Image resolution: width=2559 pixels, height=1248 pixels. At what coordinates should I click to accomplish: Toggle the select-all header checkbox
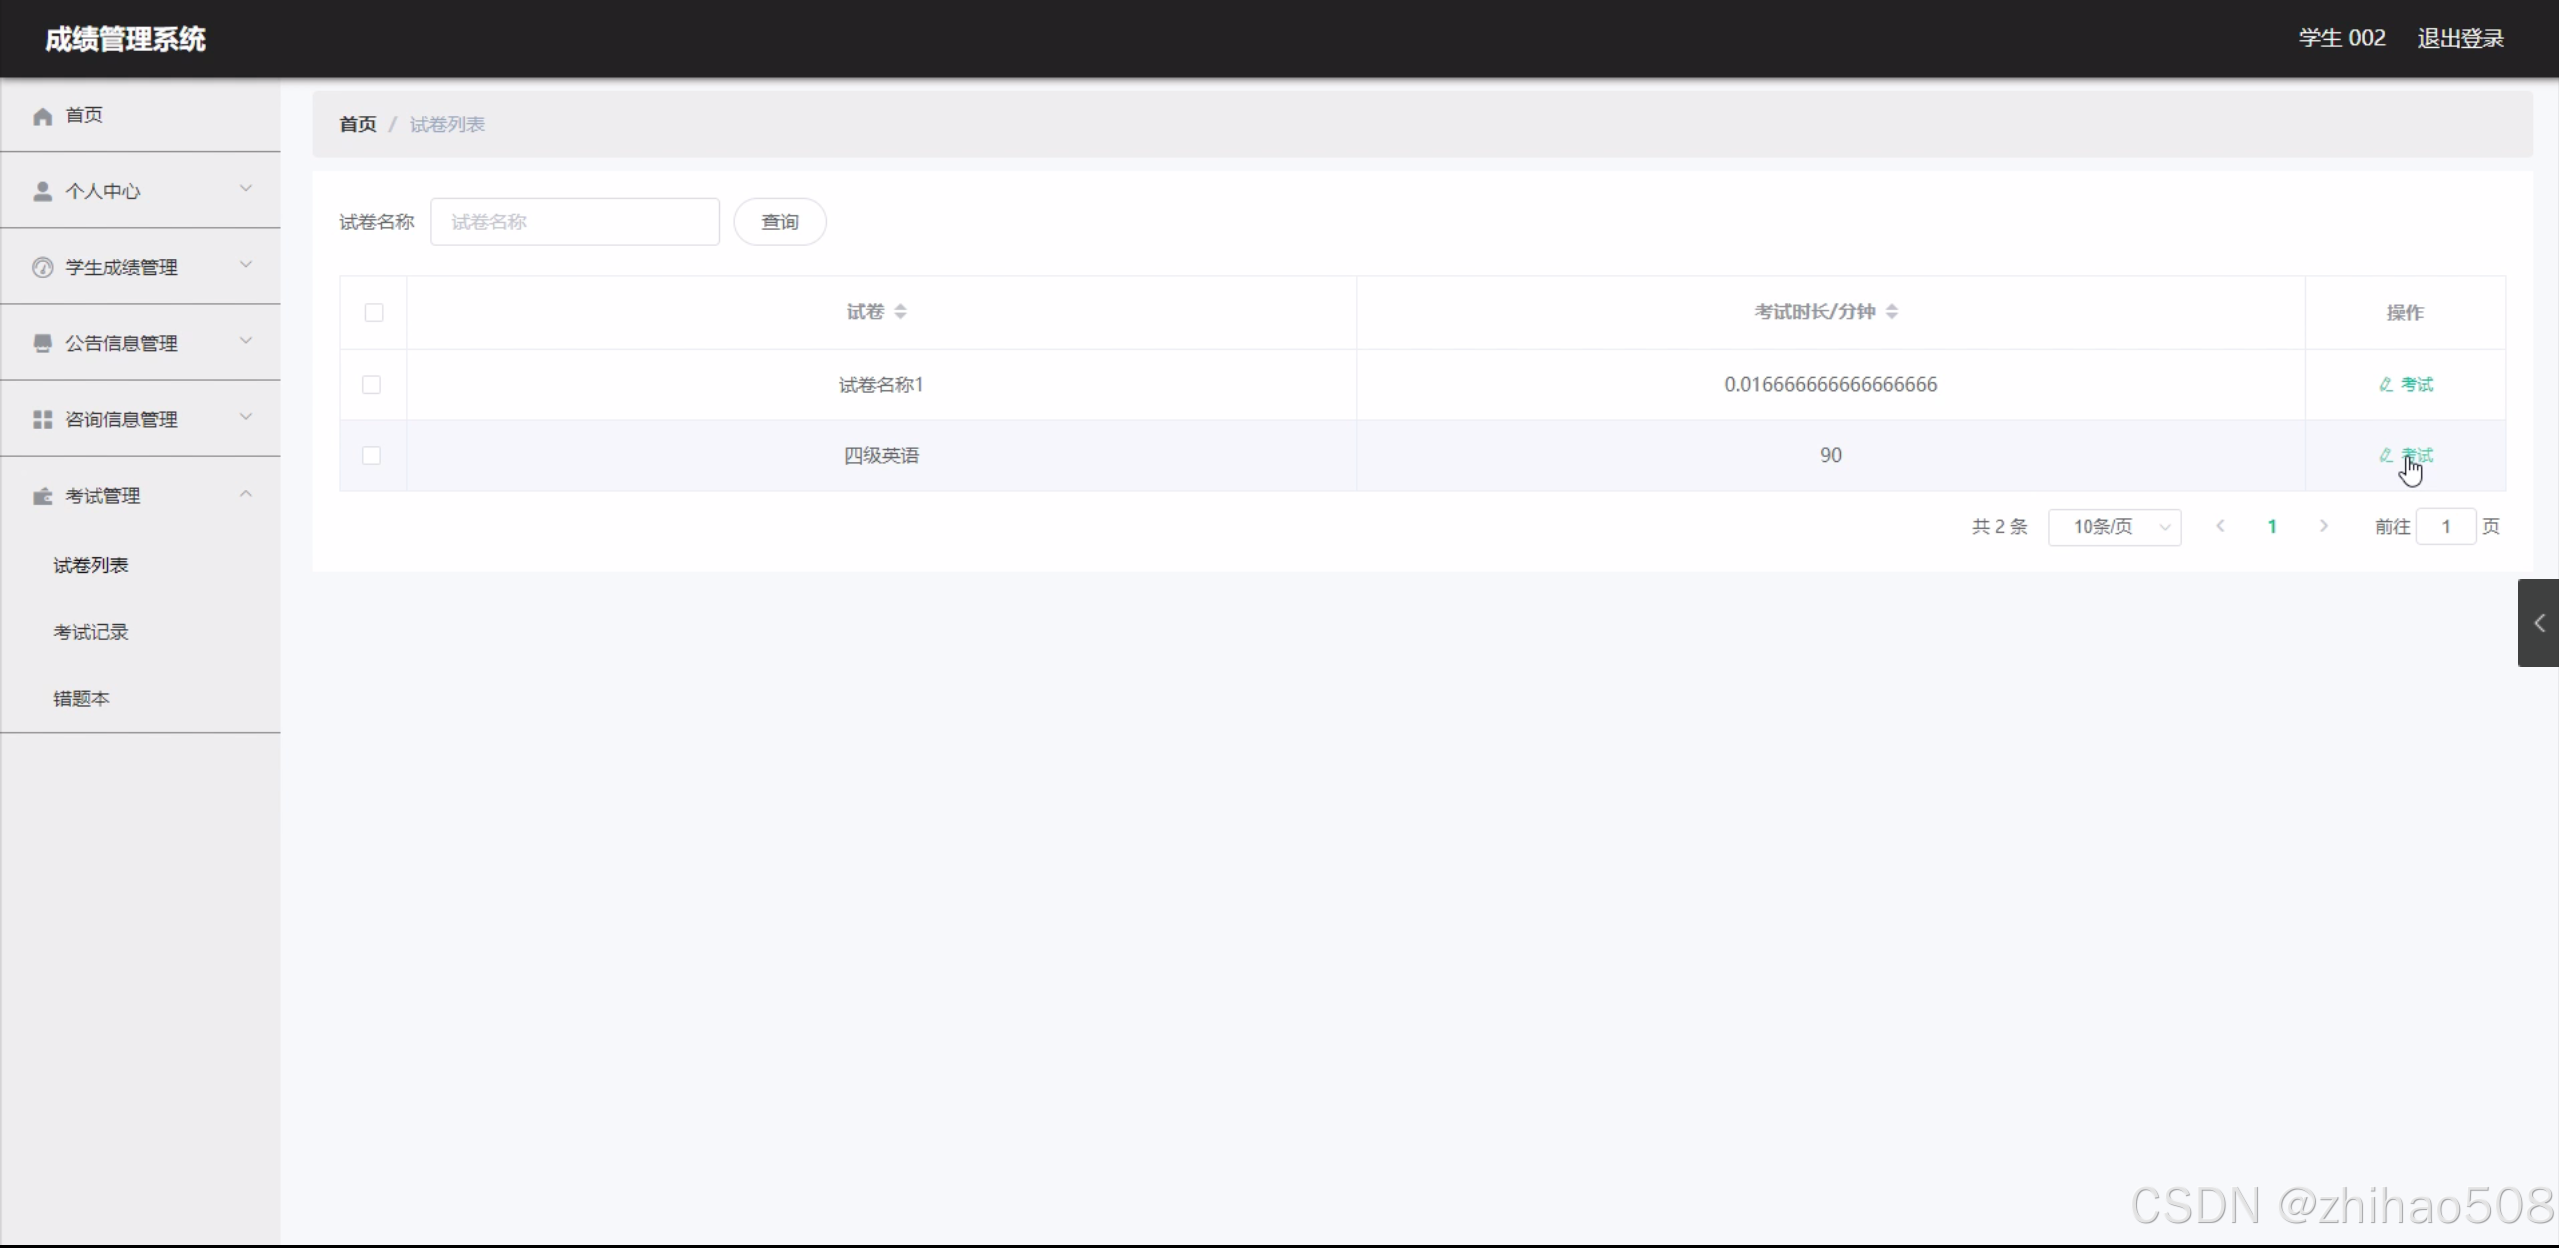(374, 313)
